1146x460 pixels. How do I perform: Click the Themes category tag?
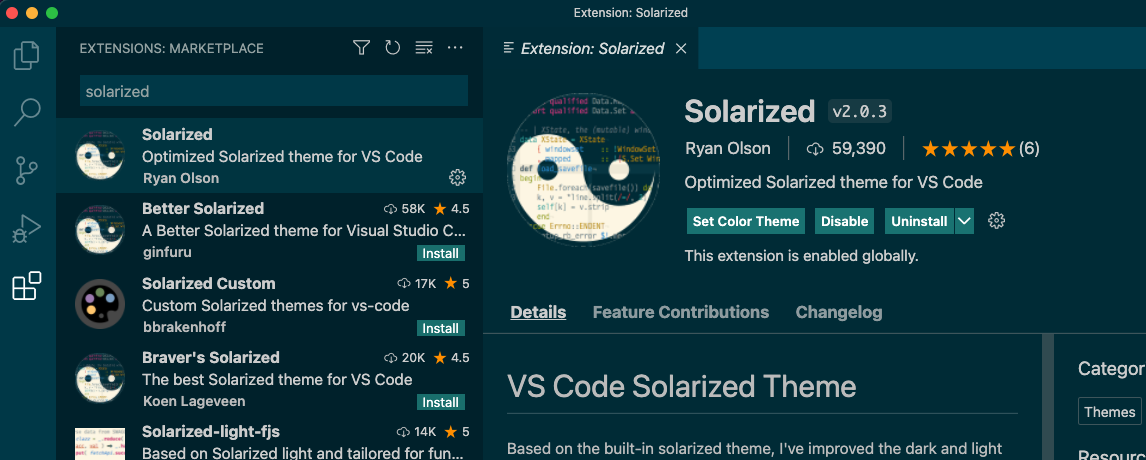pos(1109,412)
